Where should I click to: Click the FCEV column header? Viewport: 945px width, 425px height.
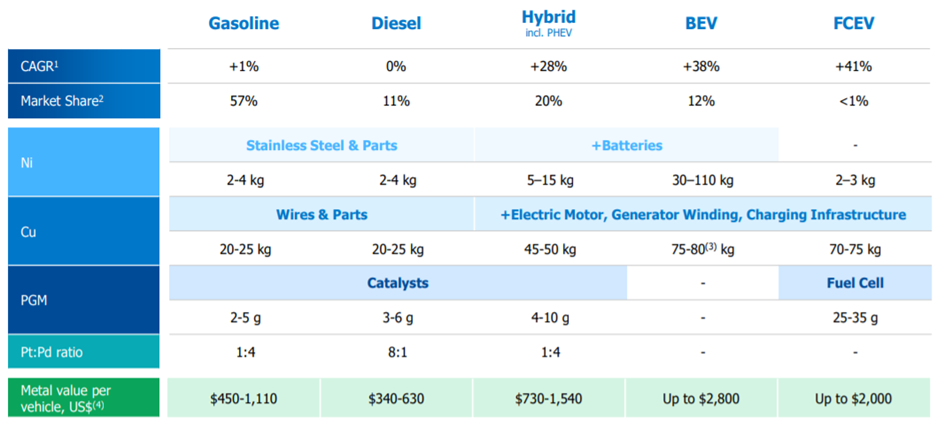pyautogui.click(x=855, y=23)
